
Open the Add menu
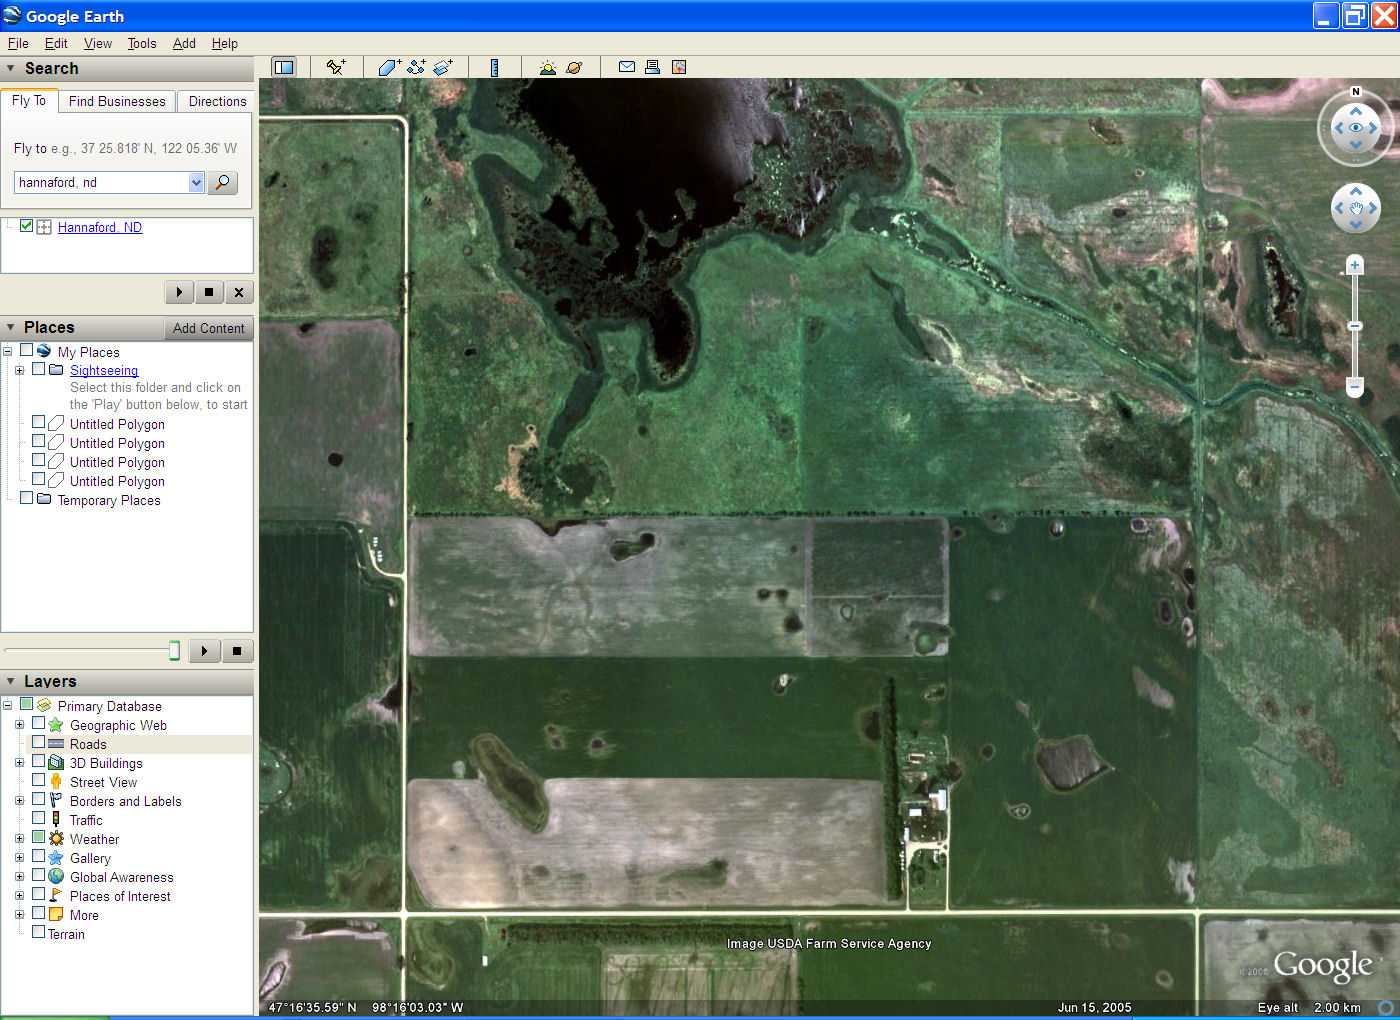pyautogui.click(x=184, y=43)
